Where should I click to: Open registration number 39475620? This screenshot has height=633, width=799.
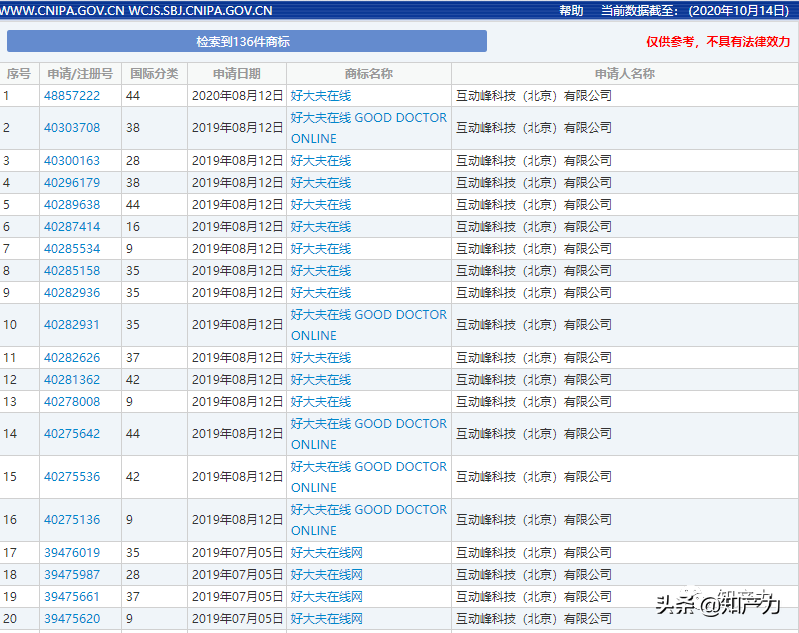(72, 619)
